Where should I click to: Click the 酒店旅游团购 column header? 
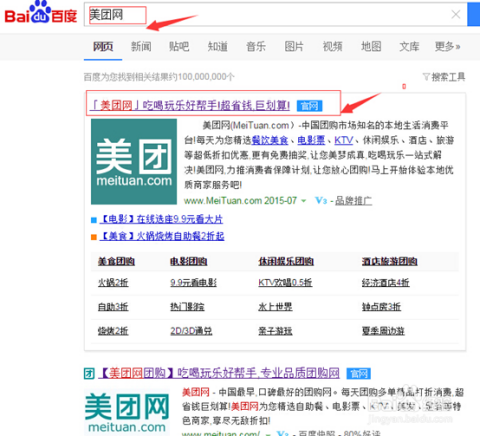[x=390, y=261]
